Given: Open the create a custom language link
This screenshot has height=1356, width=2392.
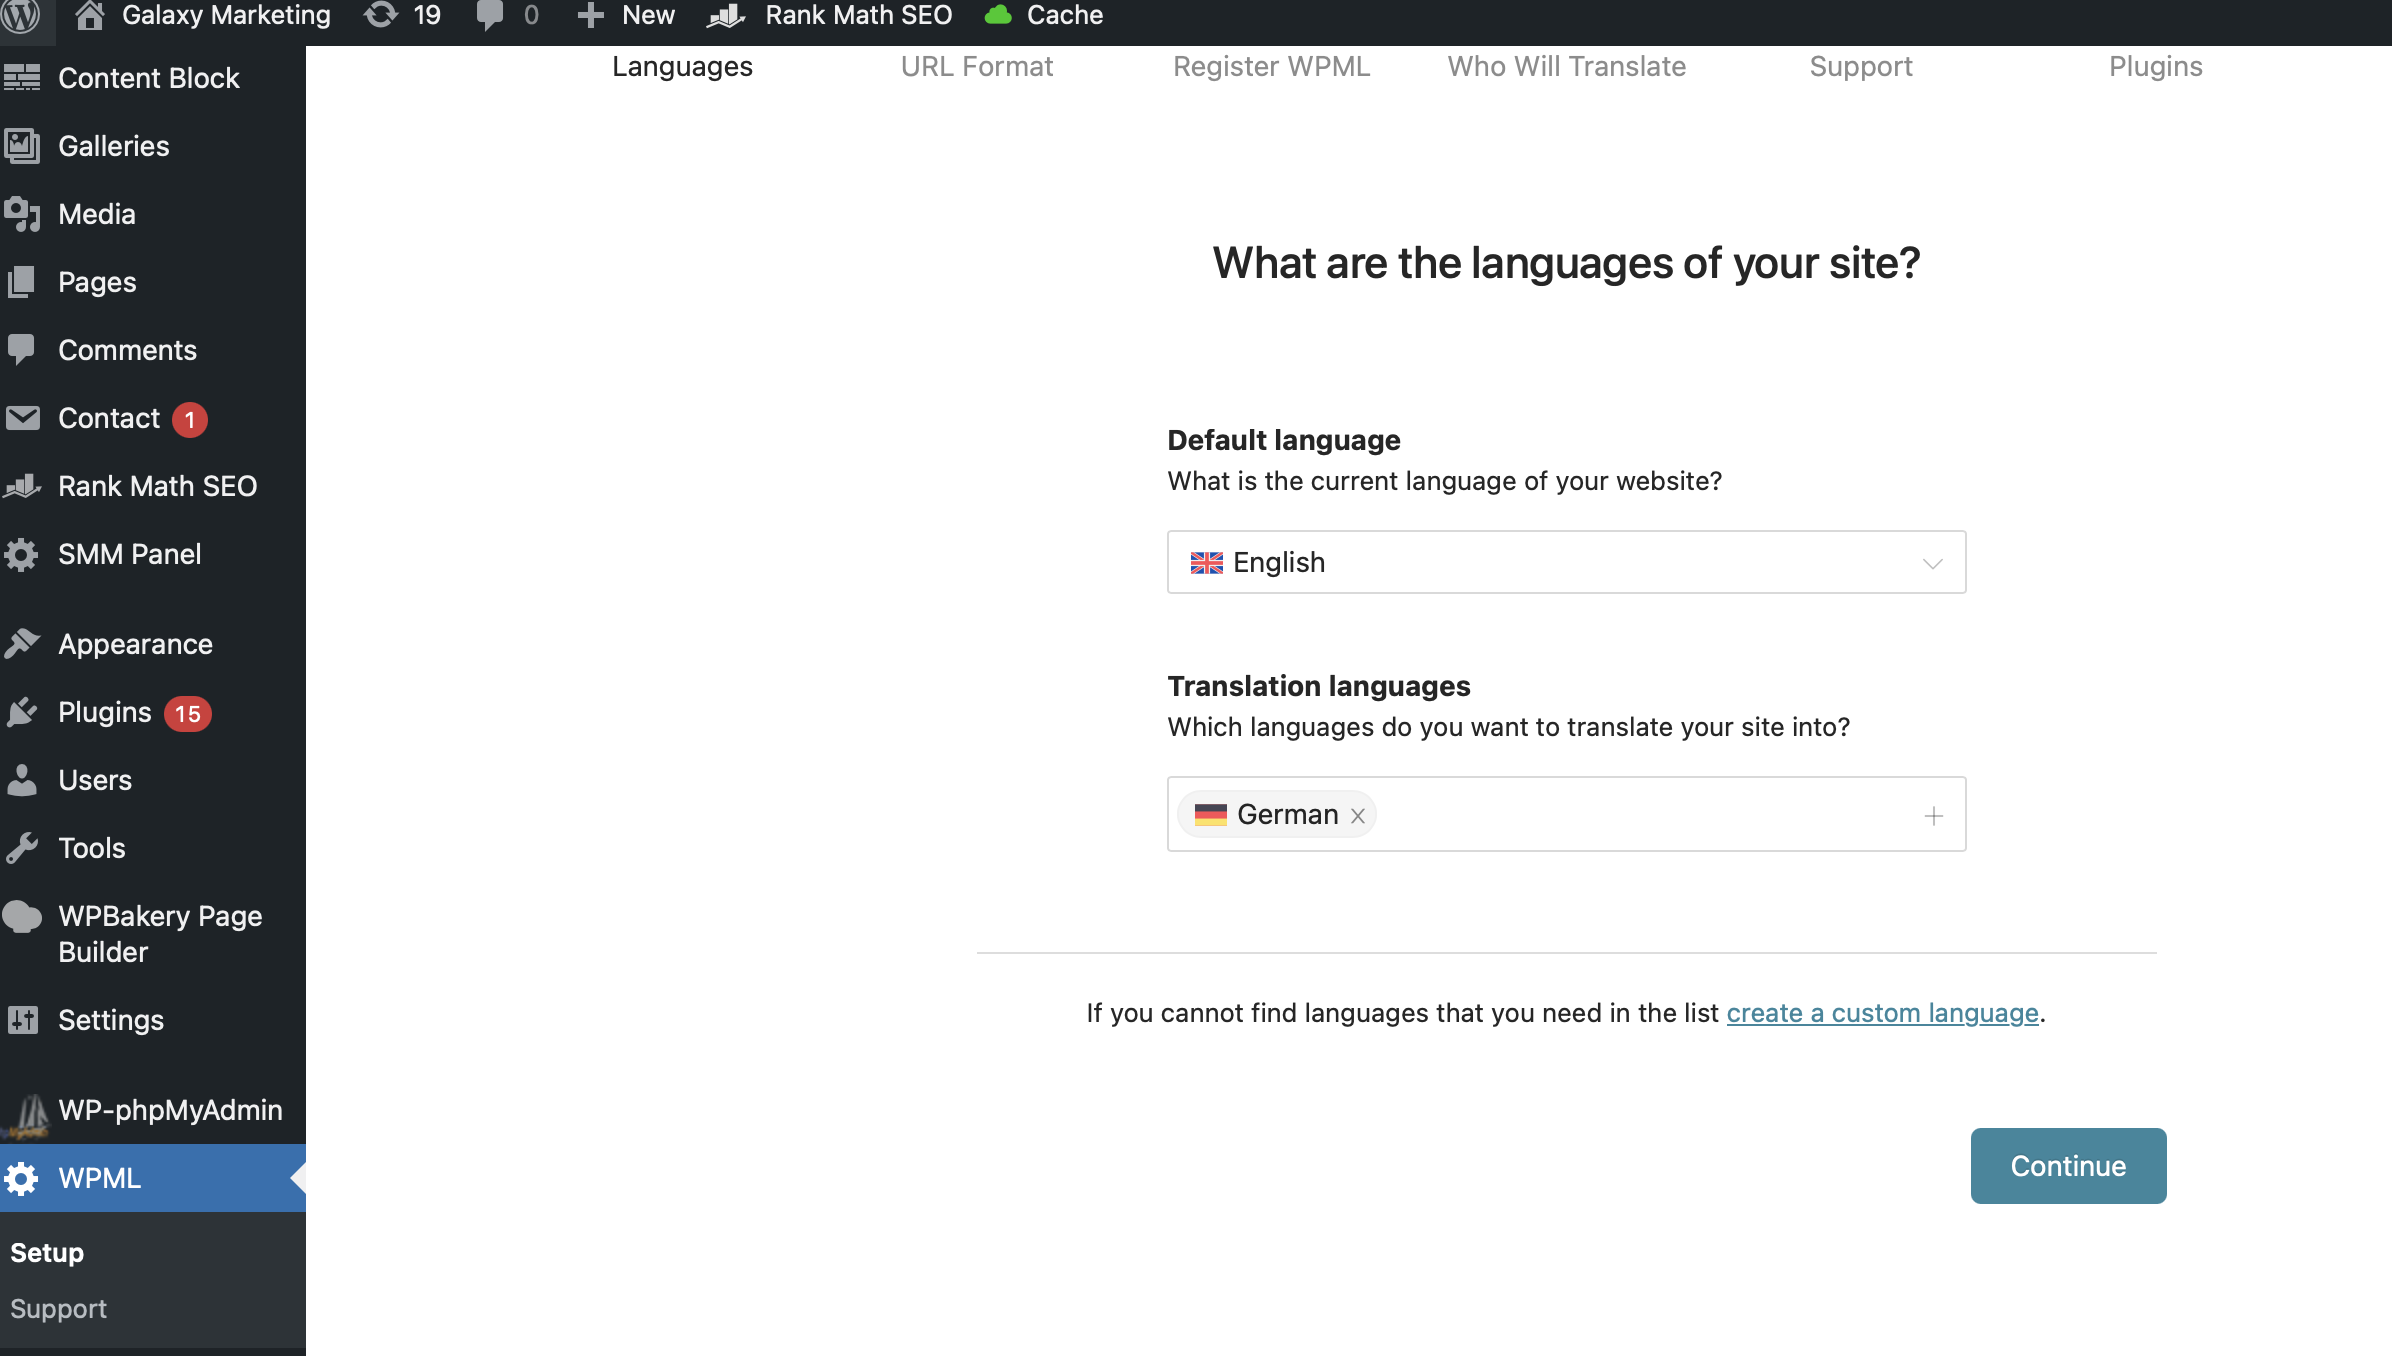Looking at the screenshot, I should click(1883, 1013).
